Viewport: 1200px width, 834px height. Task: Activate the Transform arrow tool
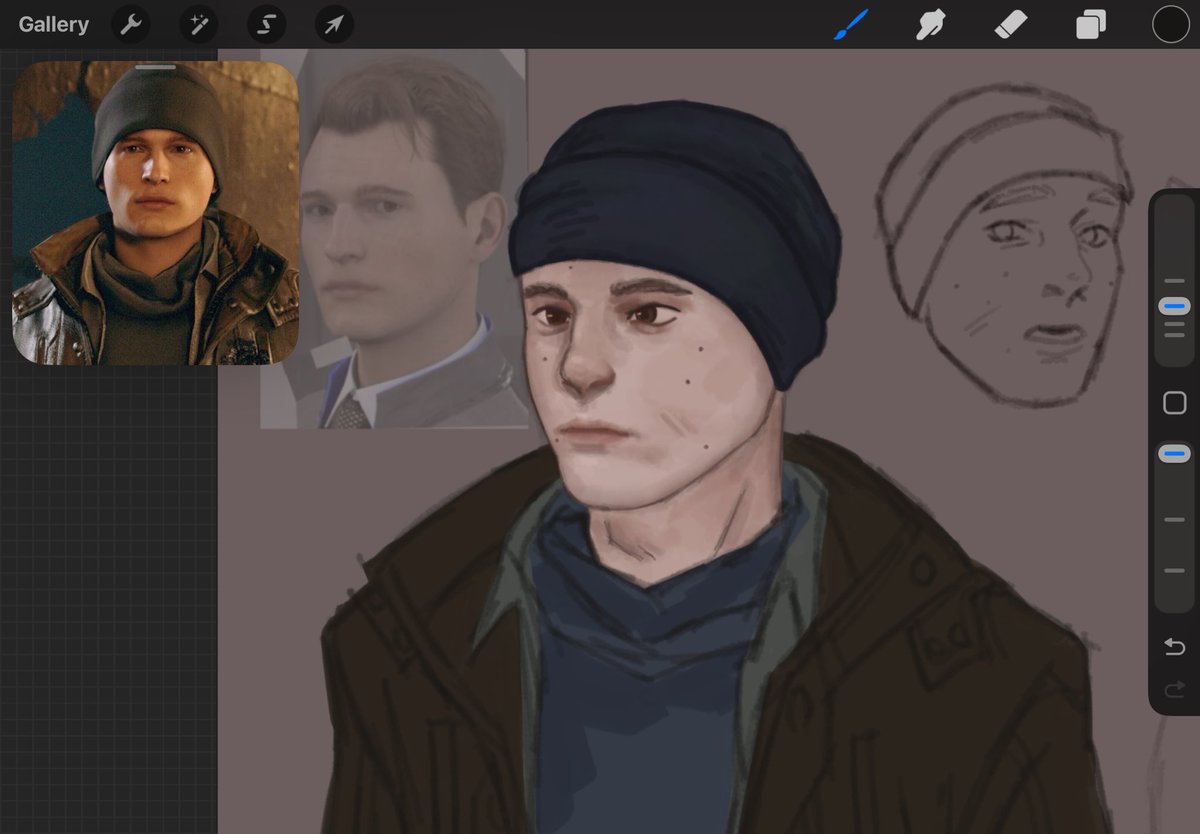point(334,24)
